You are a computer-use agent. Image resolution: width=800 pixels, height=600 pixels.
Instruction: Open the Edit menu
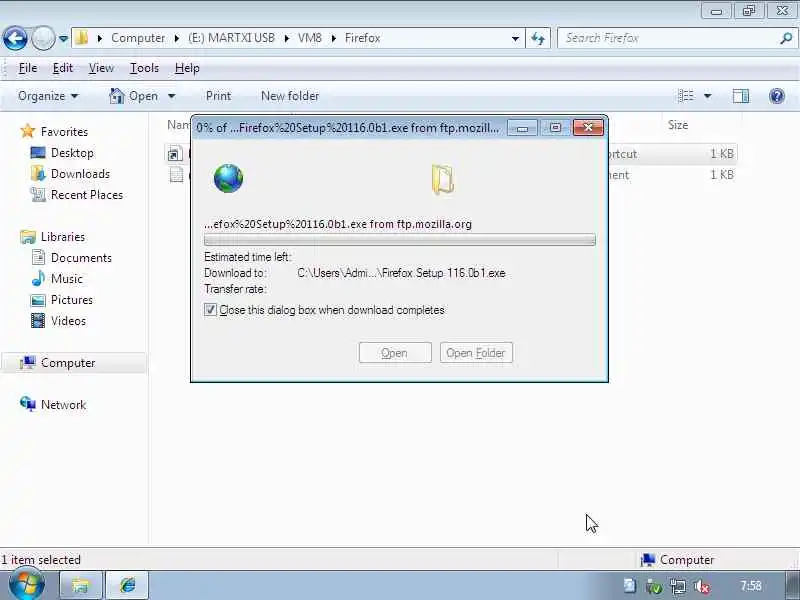[63, 68]
